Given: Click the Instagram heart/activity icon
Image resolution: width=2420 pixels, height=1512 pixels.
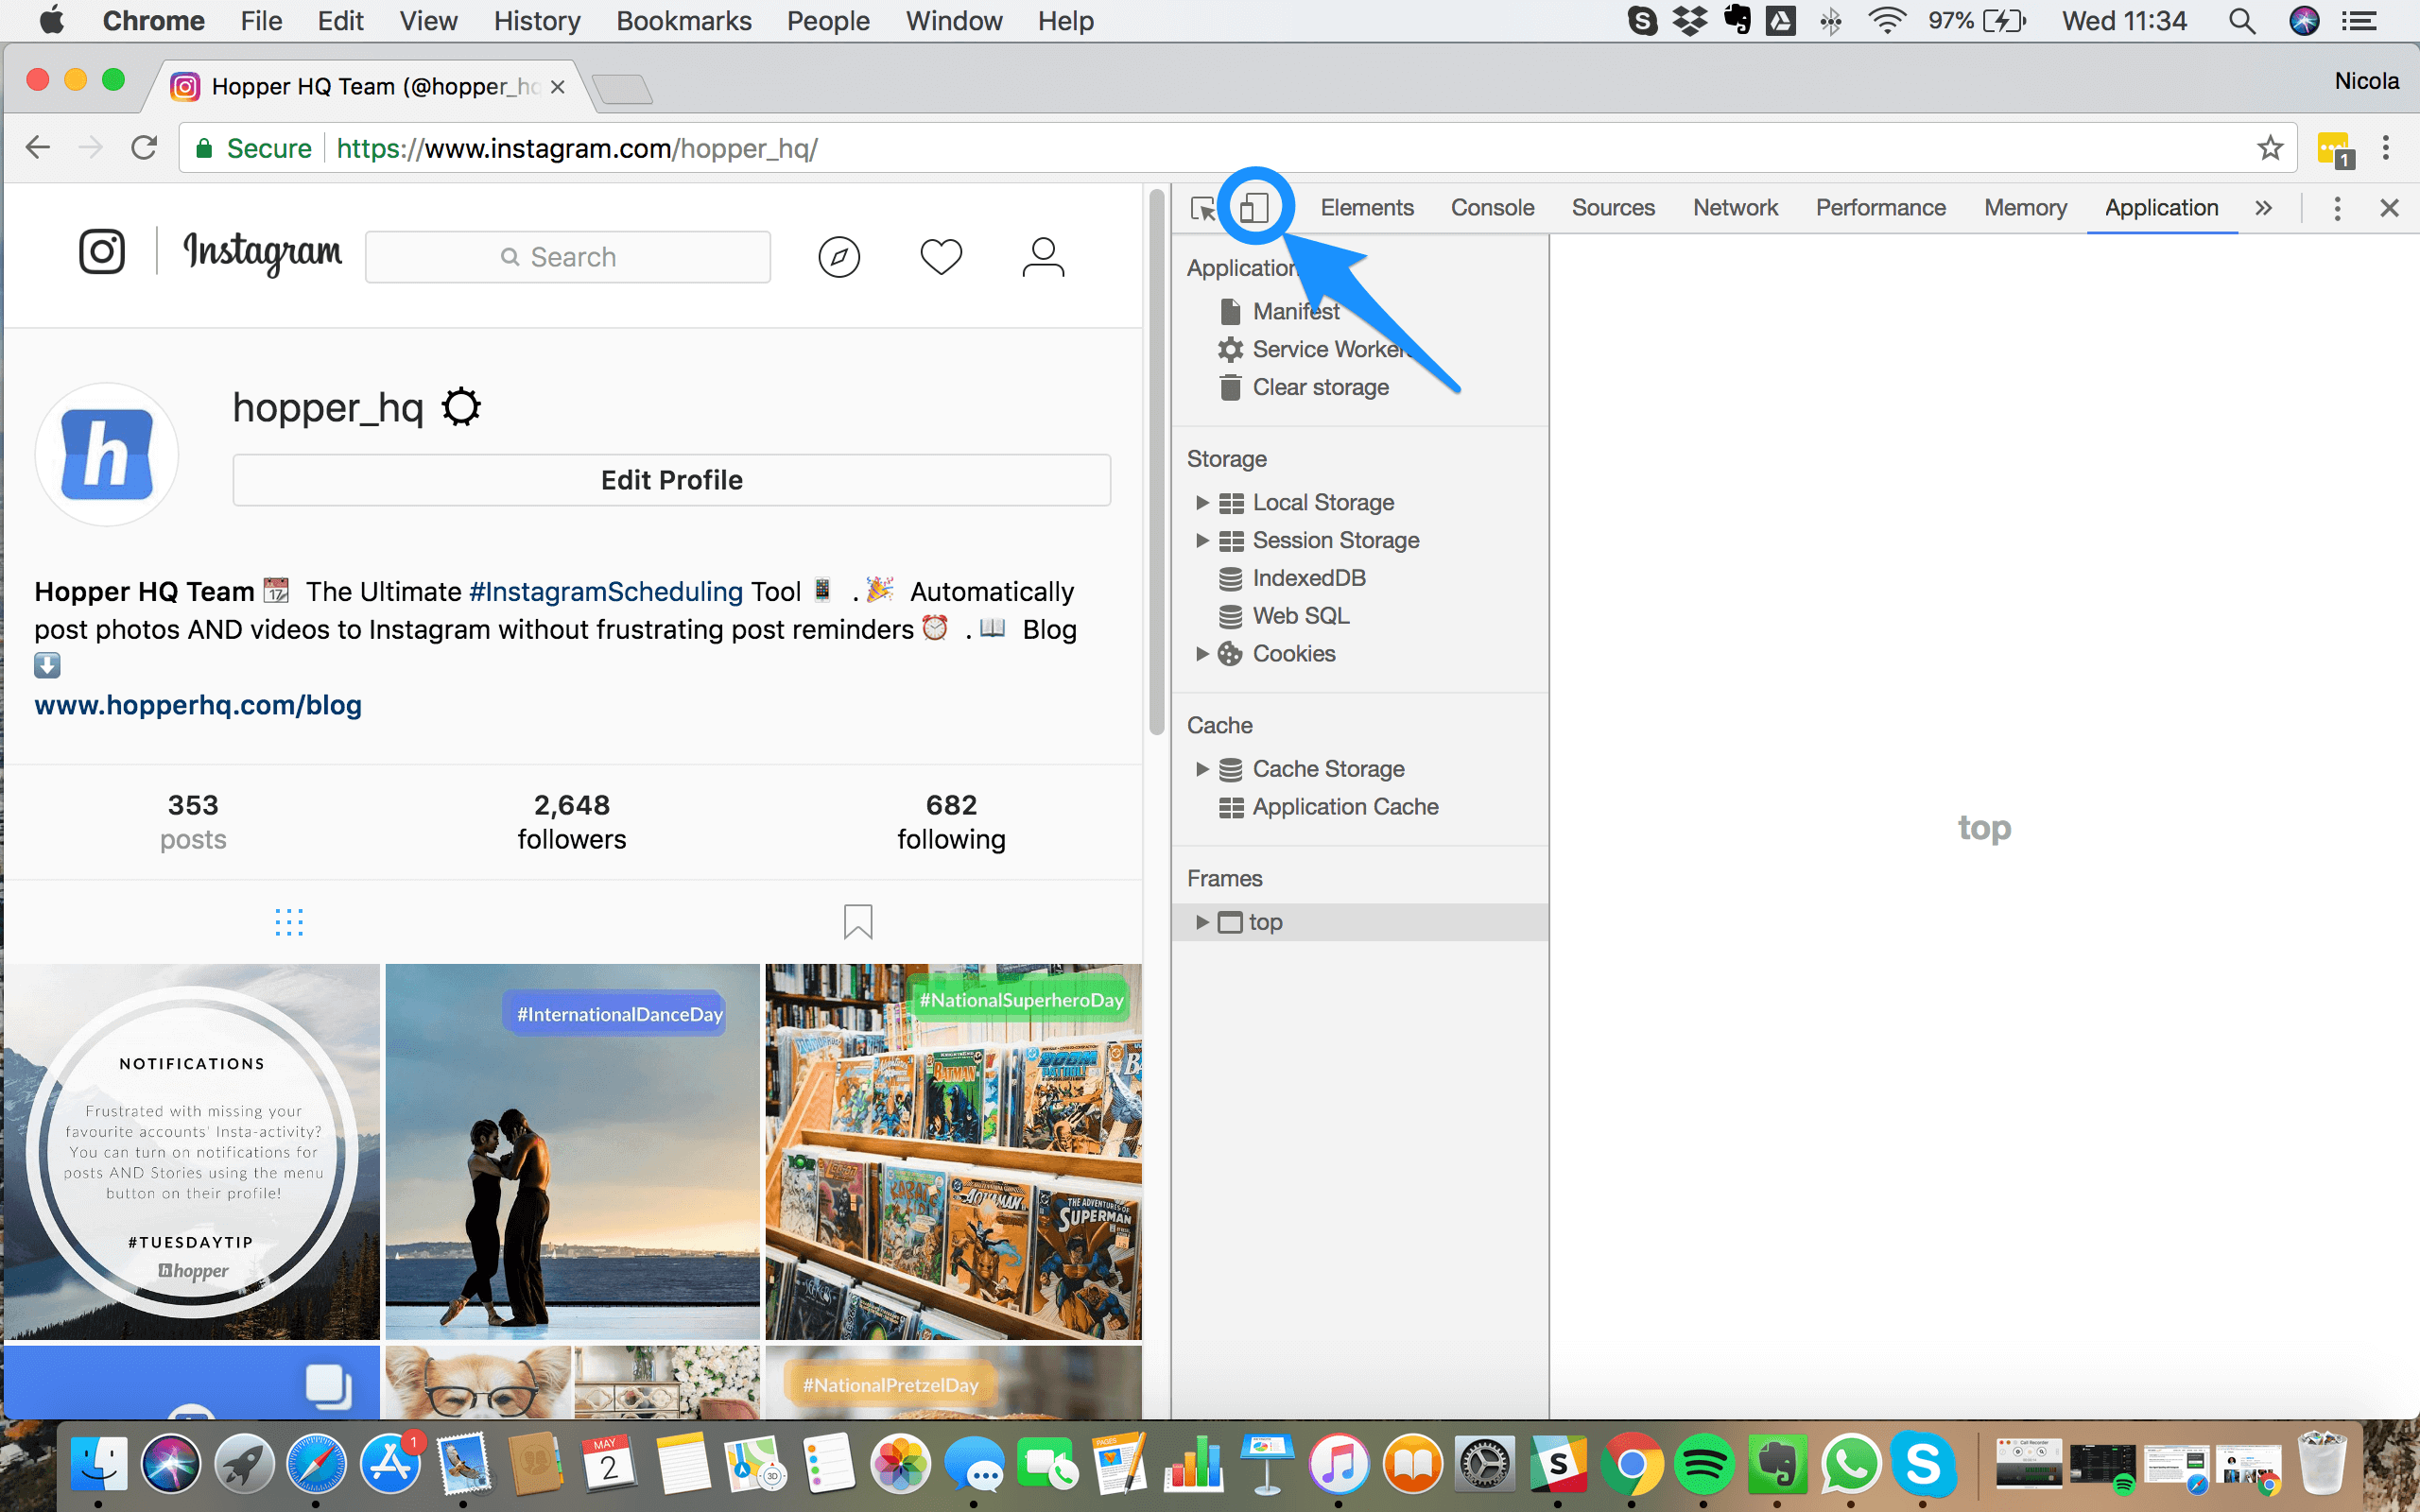Looking at the screenshot, I should (941, 256).
